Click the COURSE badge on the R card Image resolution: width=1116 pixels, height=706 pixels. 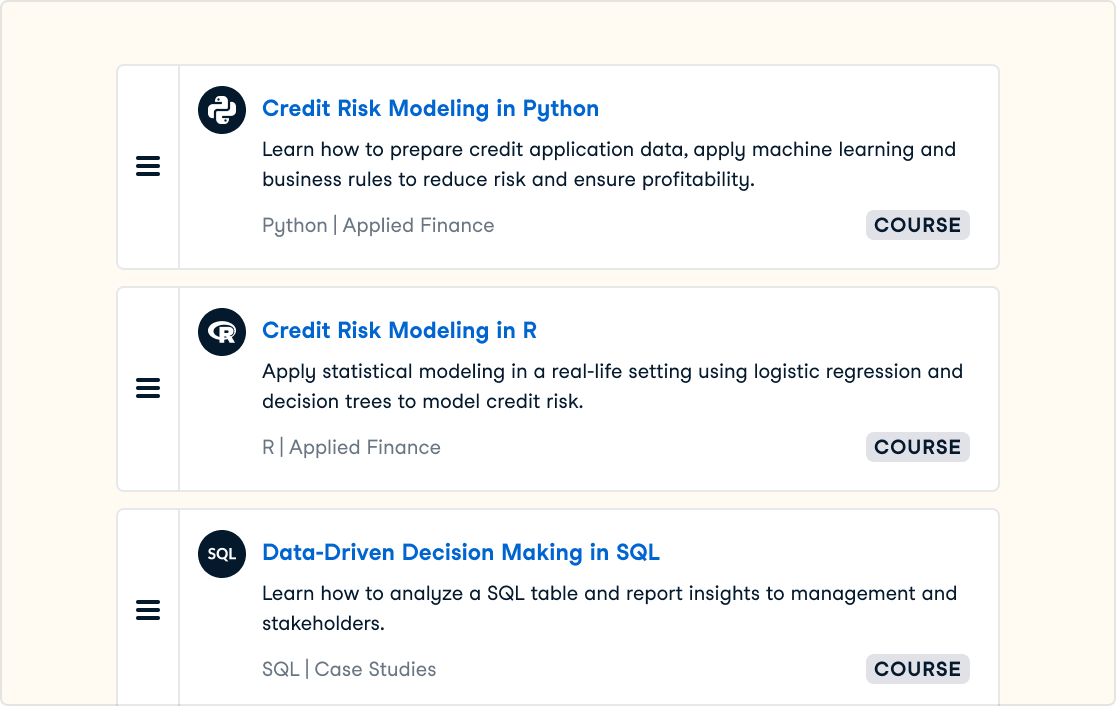pyautogui.click(x=917, y=447)
